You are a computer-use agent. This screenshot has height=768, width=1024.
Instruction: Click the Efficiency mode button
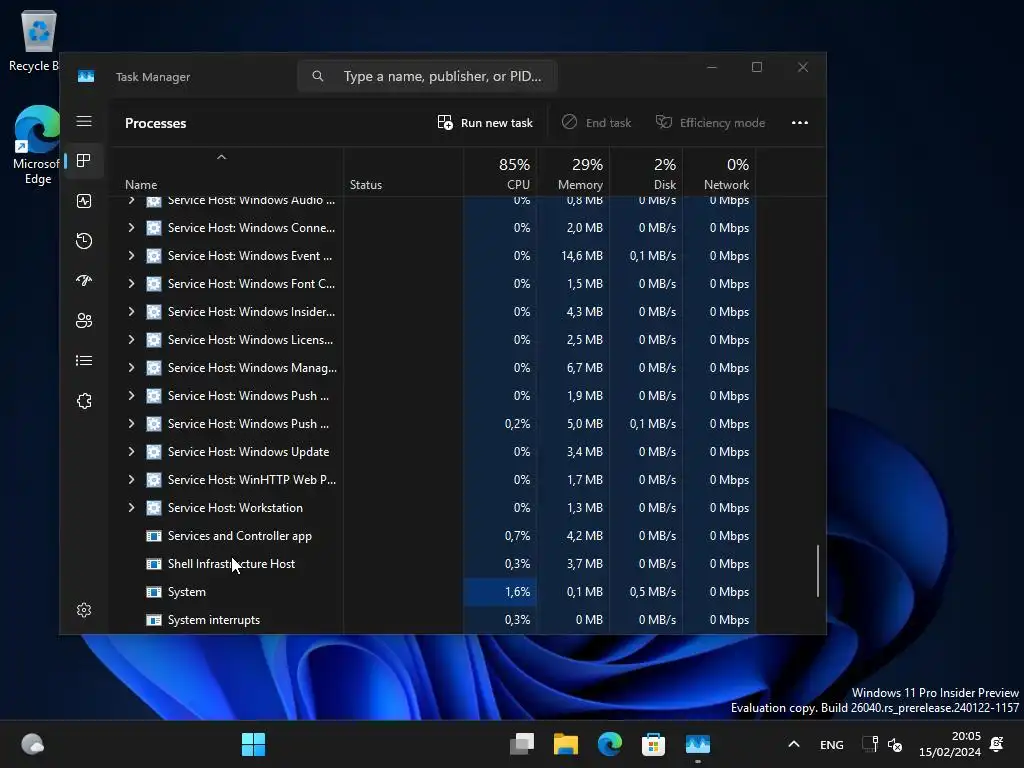click(711, 123)
